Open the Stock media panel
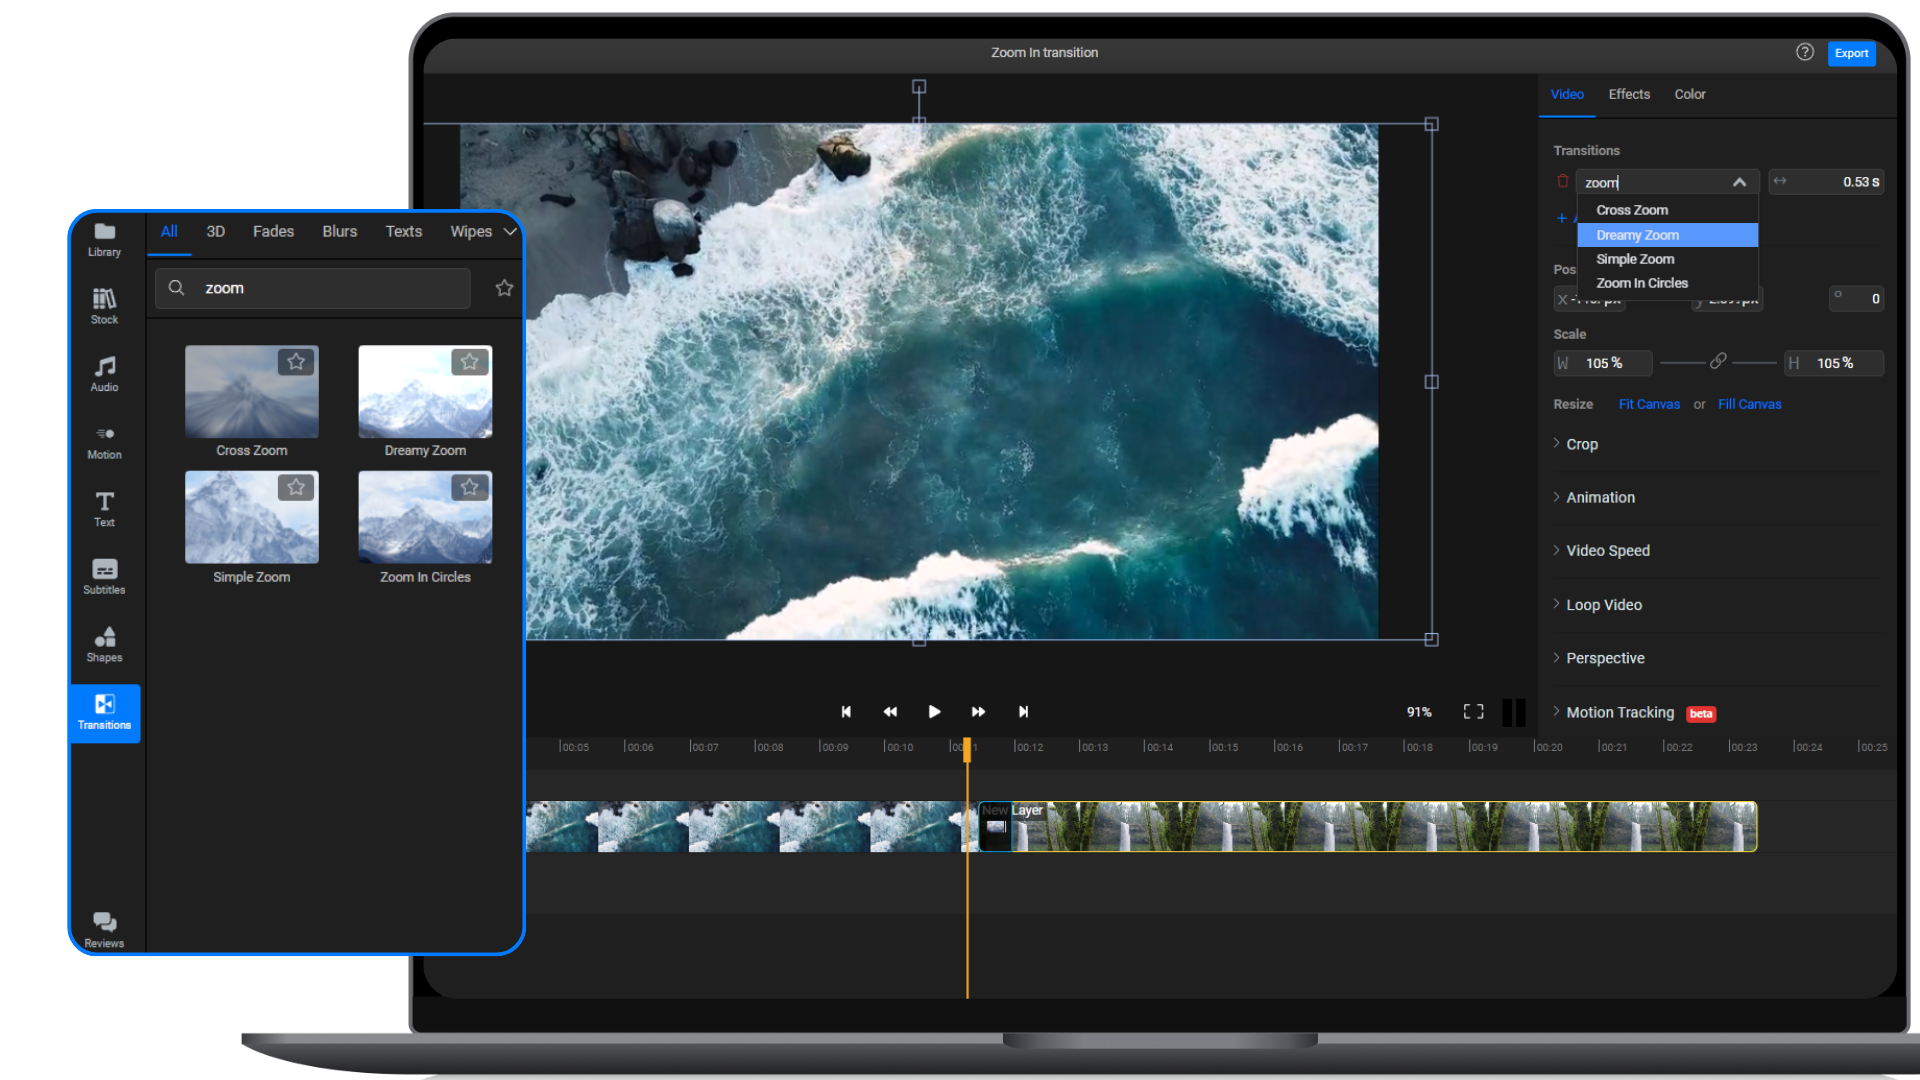Image resolution: width=1920 pixels, height=1080 pixels. 104,305
